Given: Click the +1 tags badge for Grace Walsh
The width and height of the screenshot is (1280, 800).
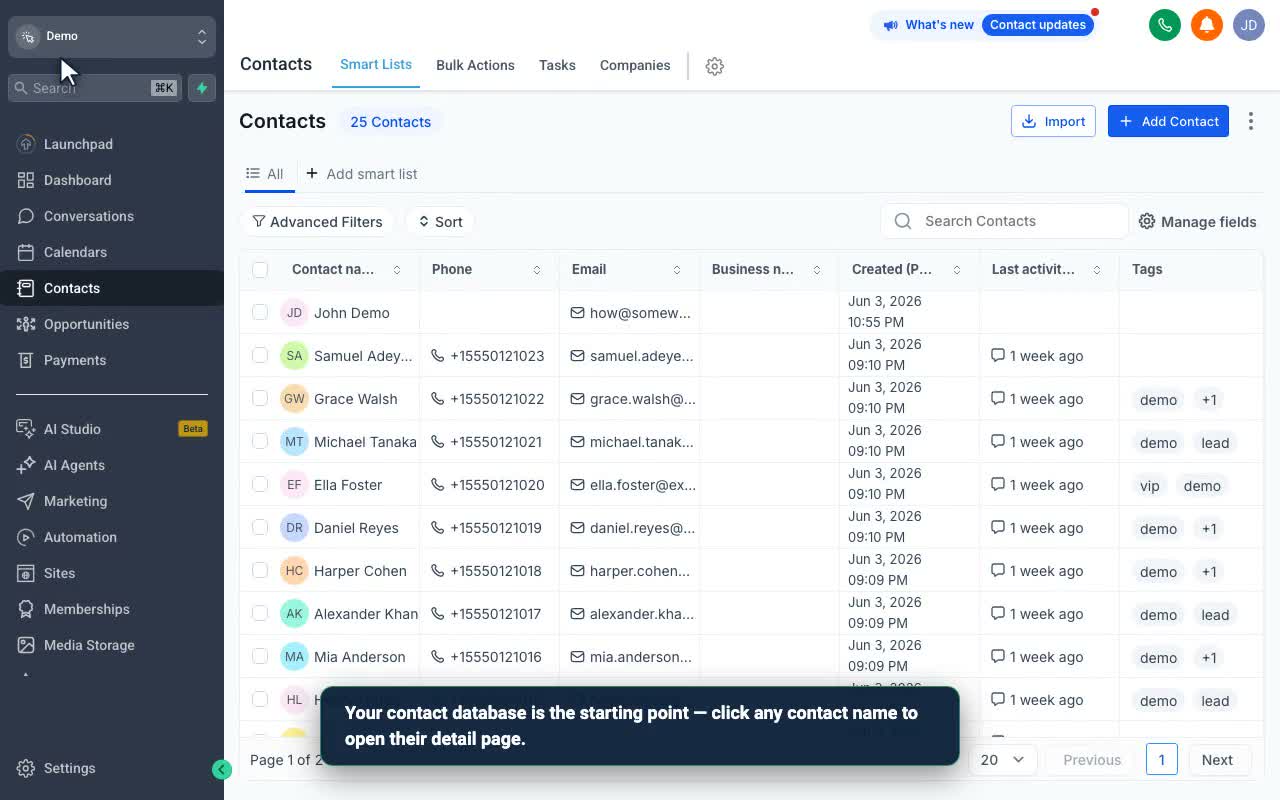Looking at the screenshot, I should [1209, 400].
